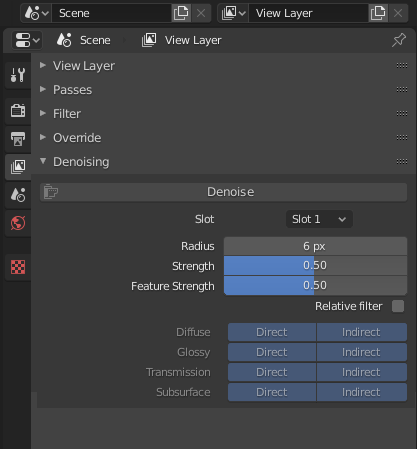
Task: Enable the Relative filter checkbox
Action: pos(398,306)
